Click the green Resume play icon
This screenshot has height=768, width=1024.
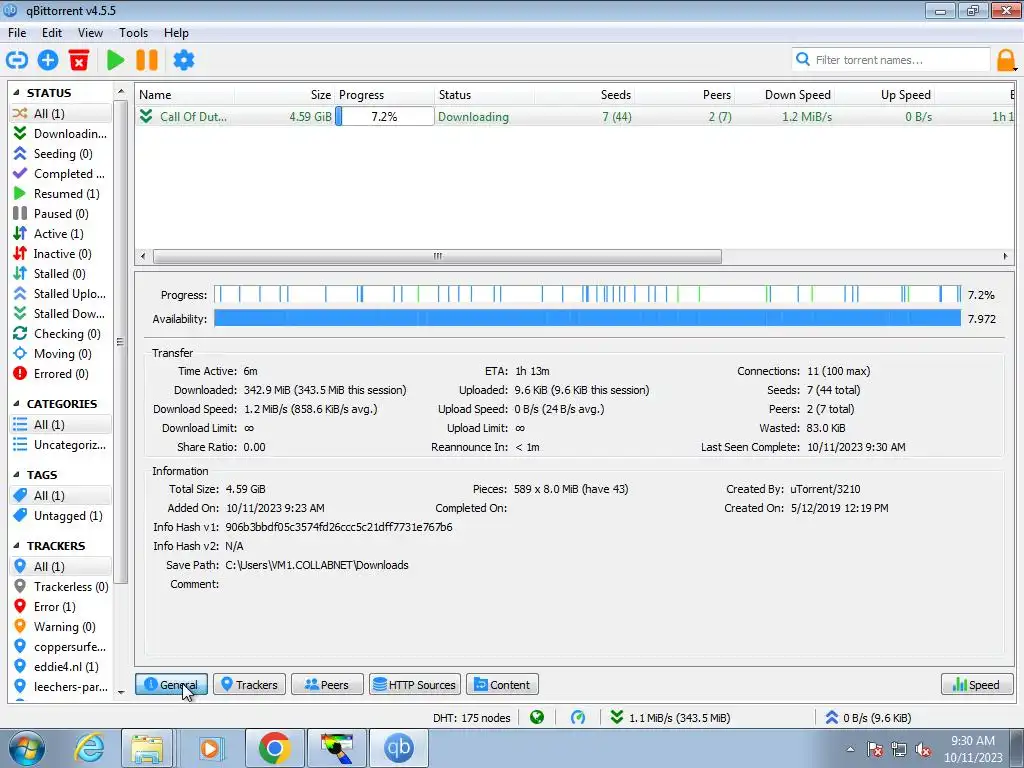[x=116, y=60]
